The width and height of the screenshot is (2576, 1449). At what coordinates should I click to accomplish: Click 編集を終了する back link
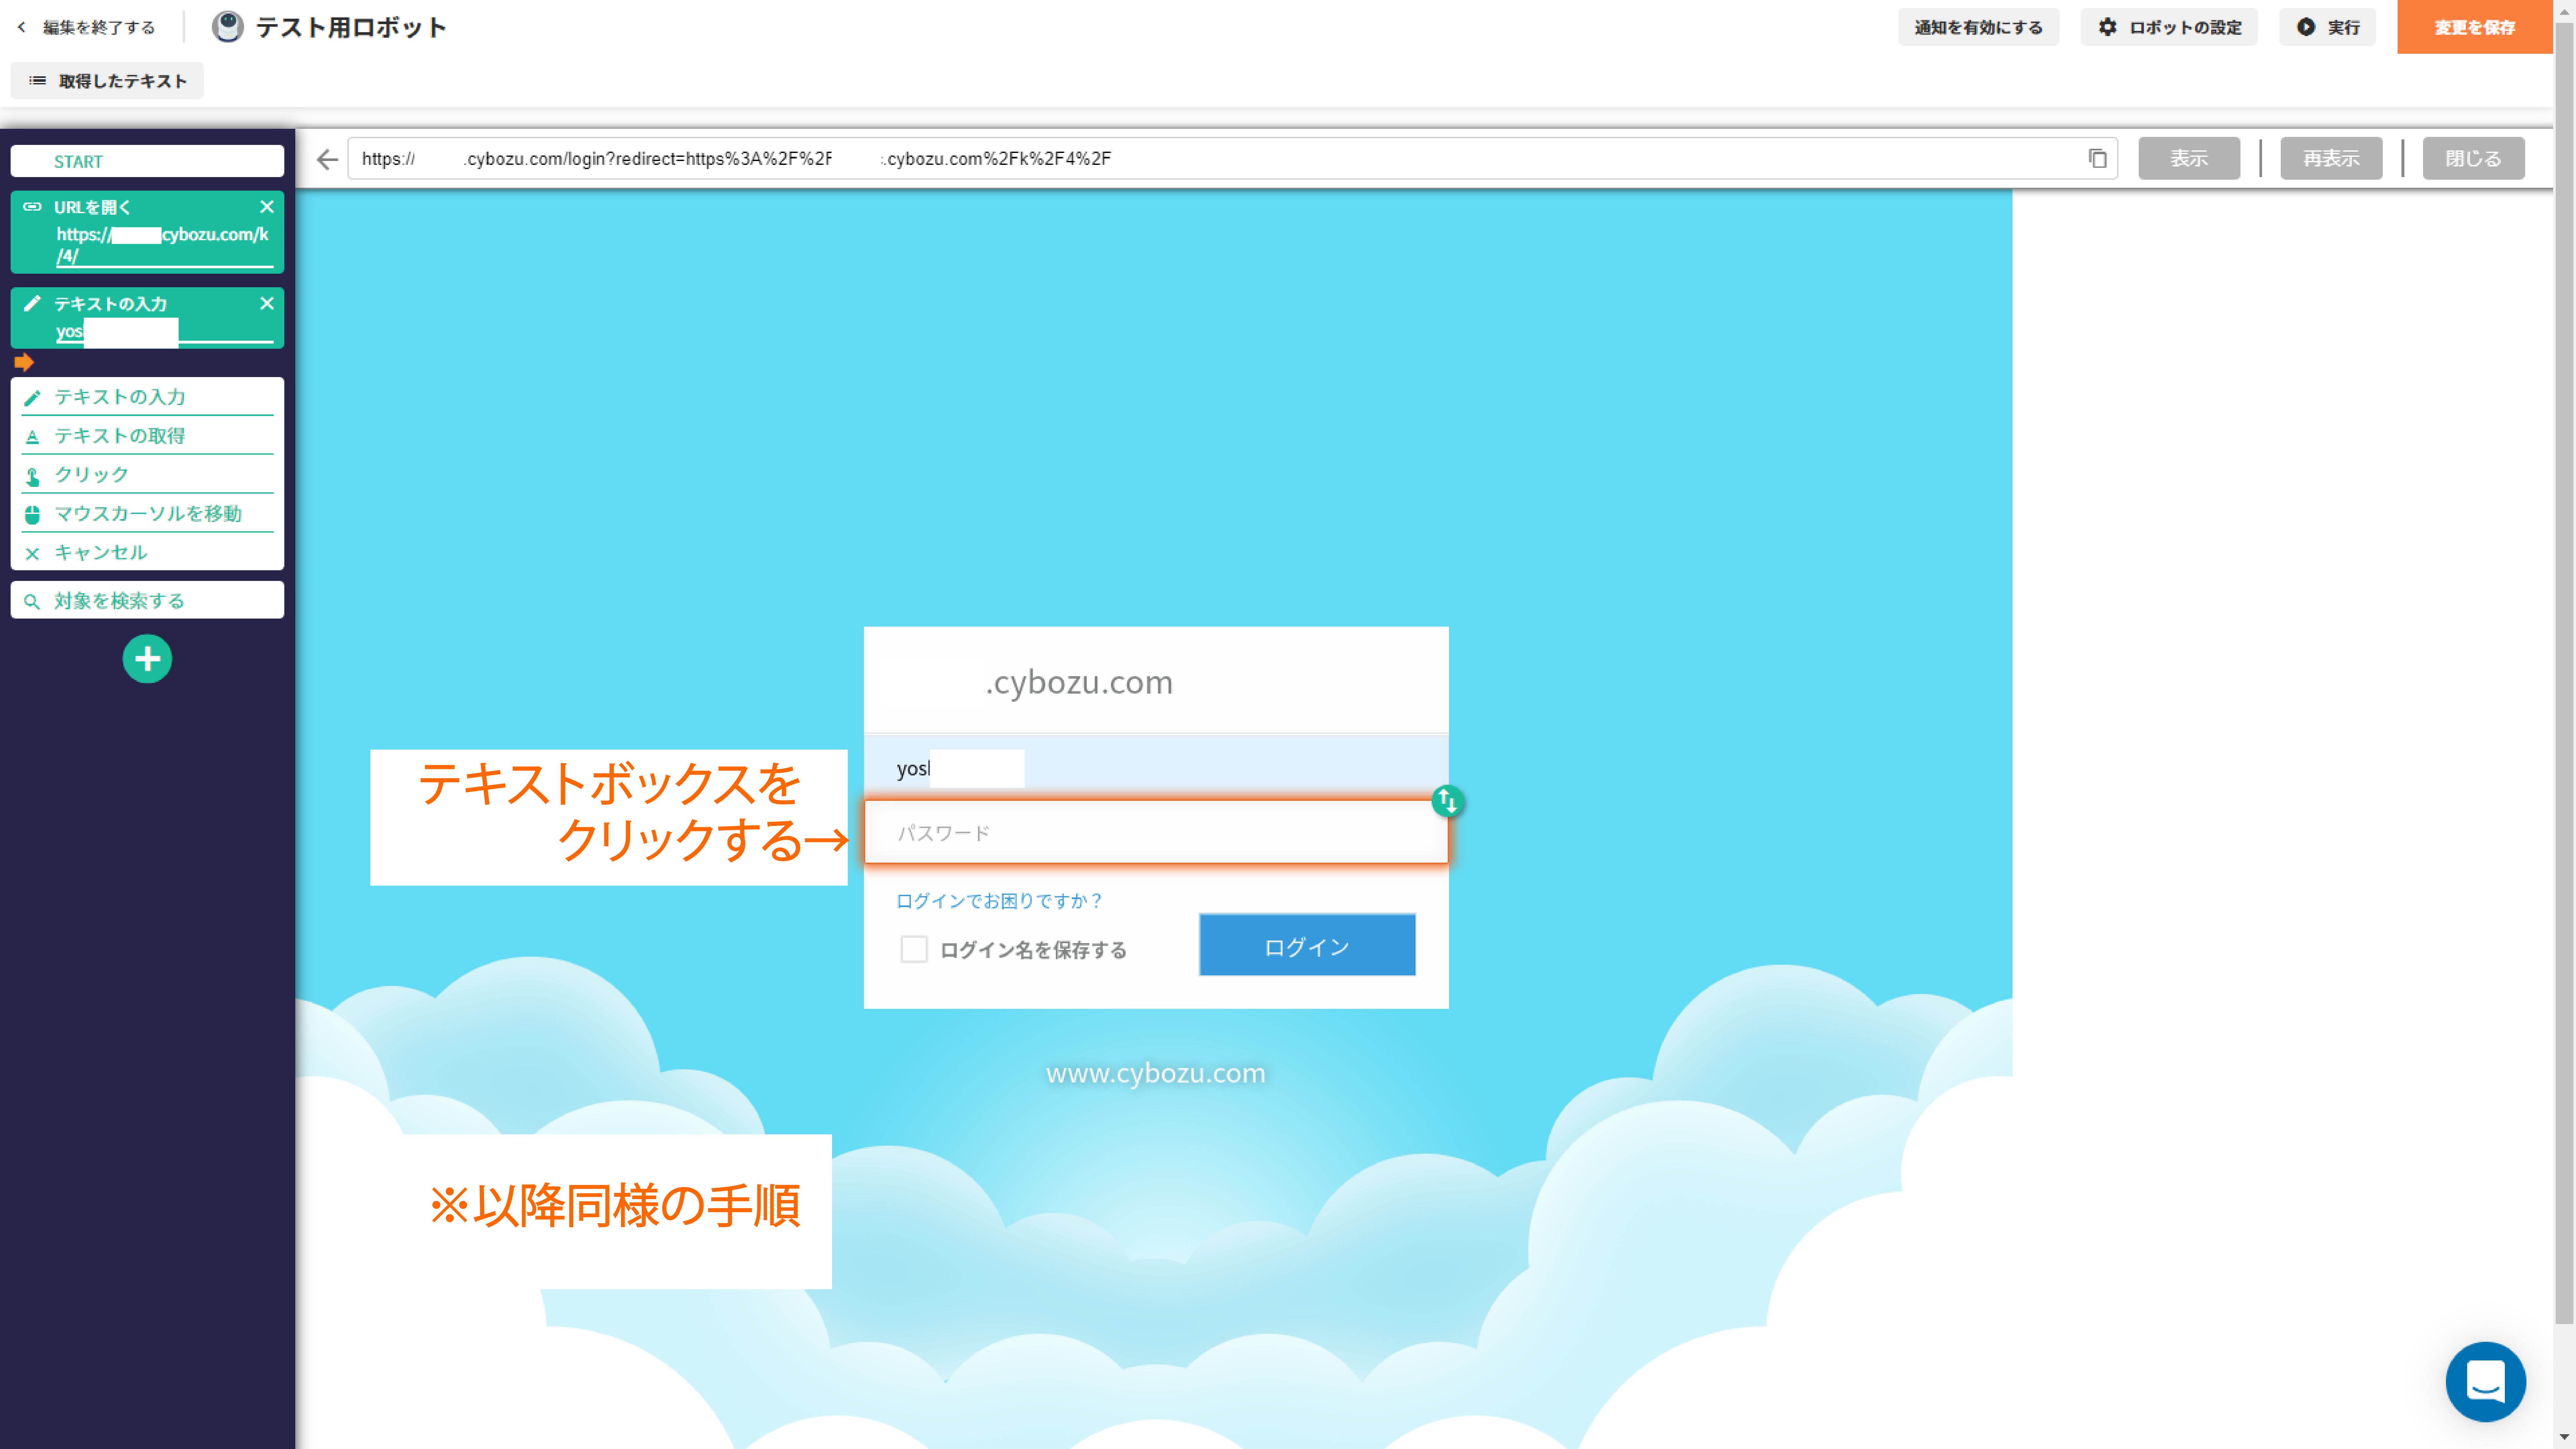[87, 27]
